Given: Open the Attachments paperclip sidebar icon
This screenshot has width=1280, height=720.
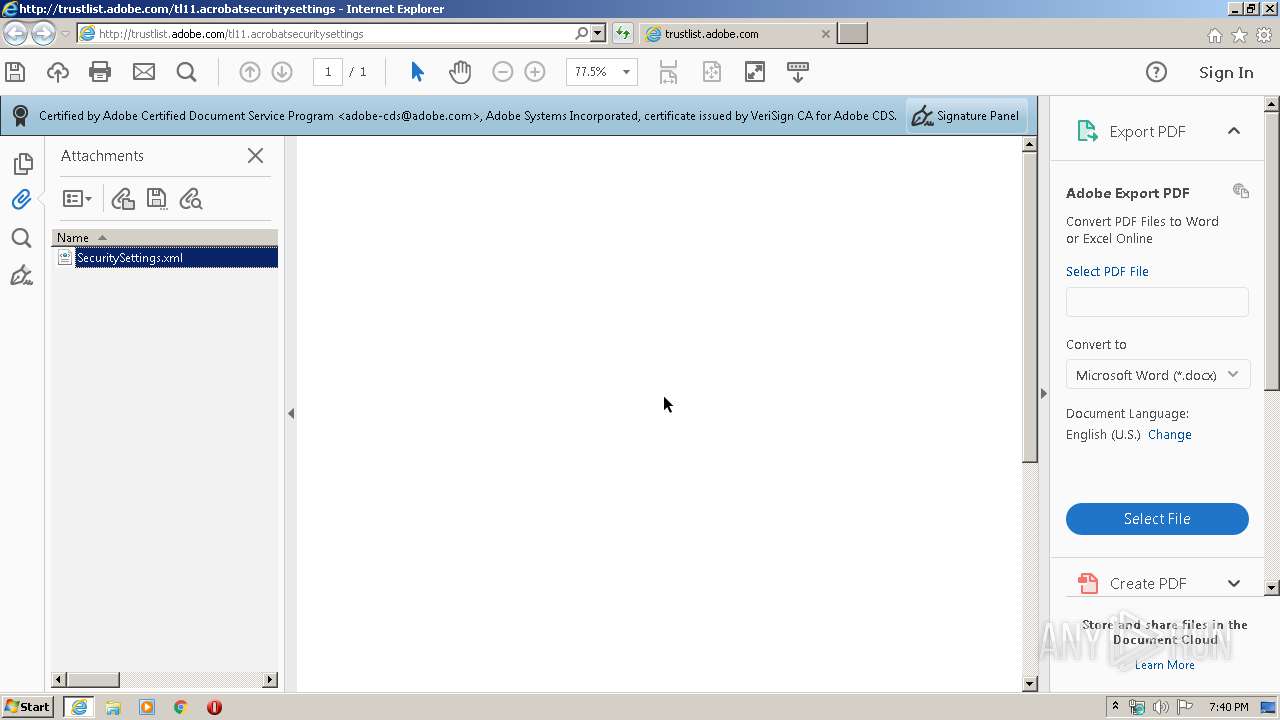Looking at the screenshot, I should [x=21, y=199].
